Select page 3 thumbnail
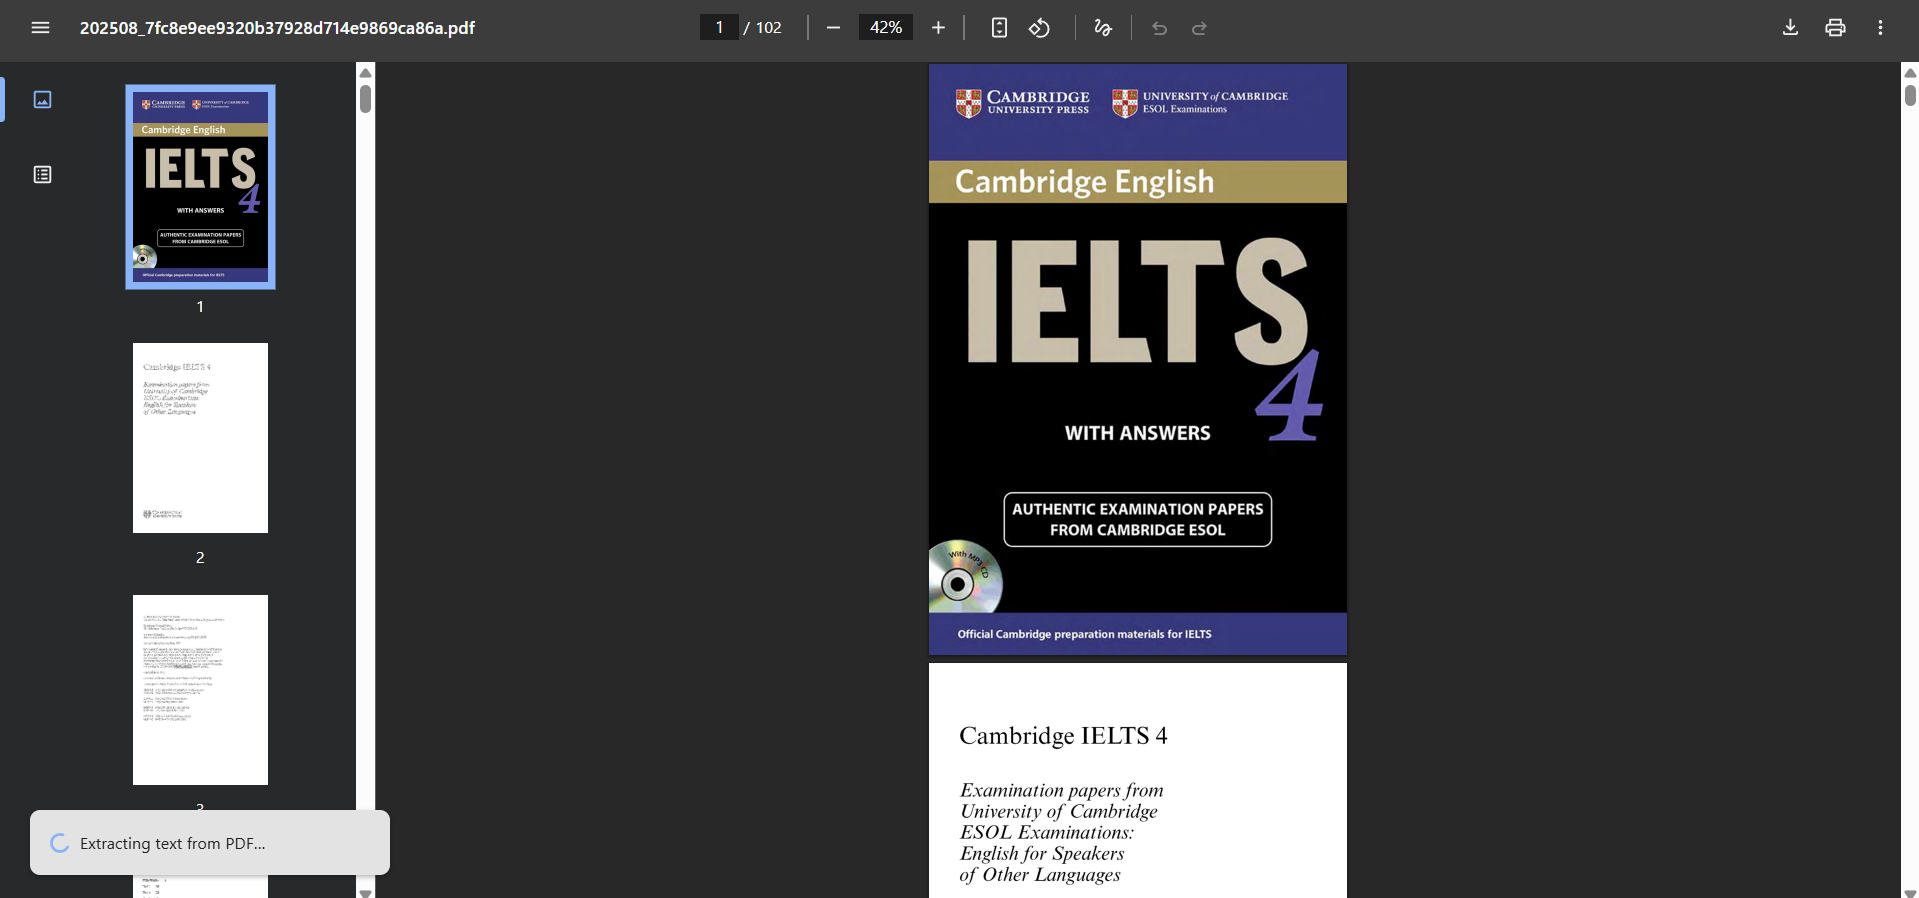 click(200, 690)
